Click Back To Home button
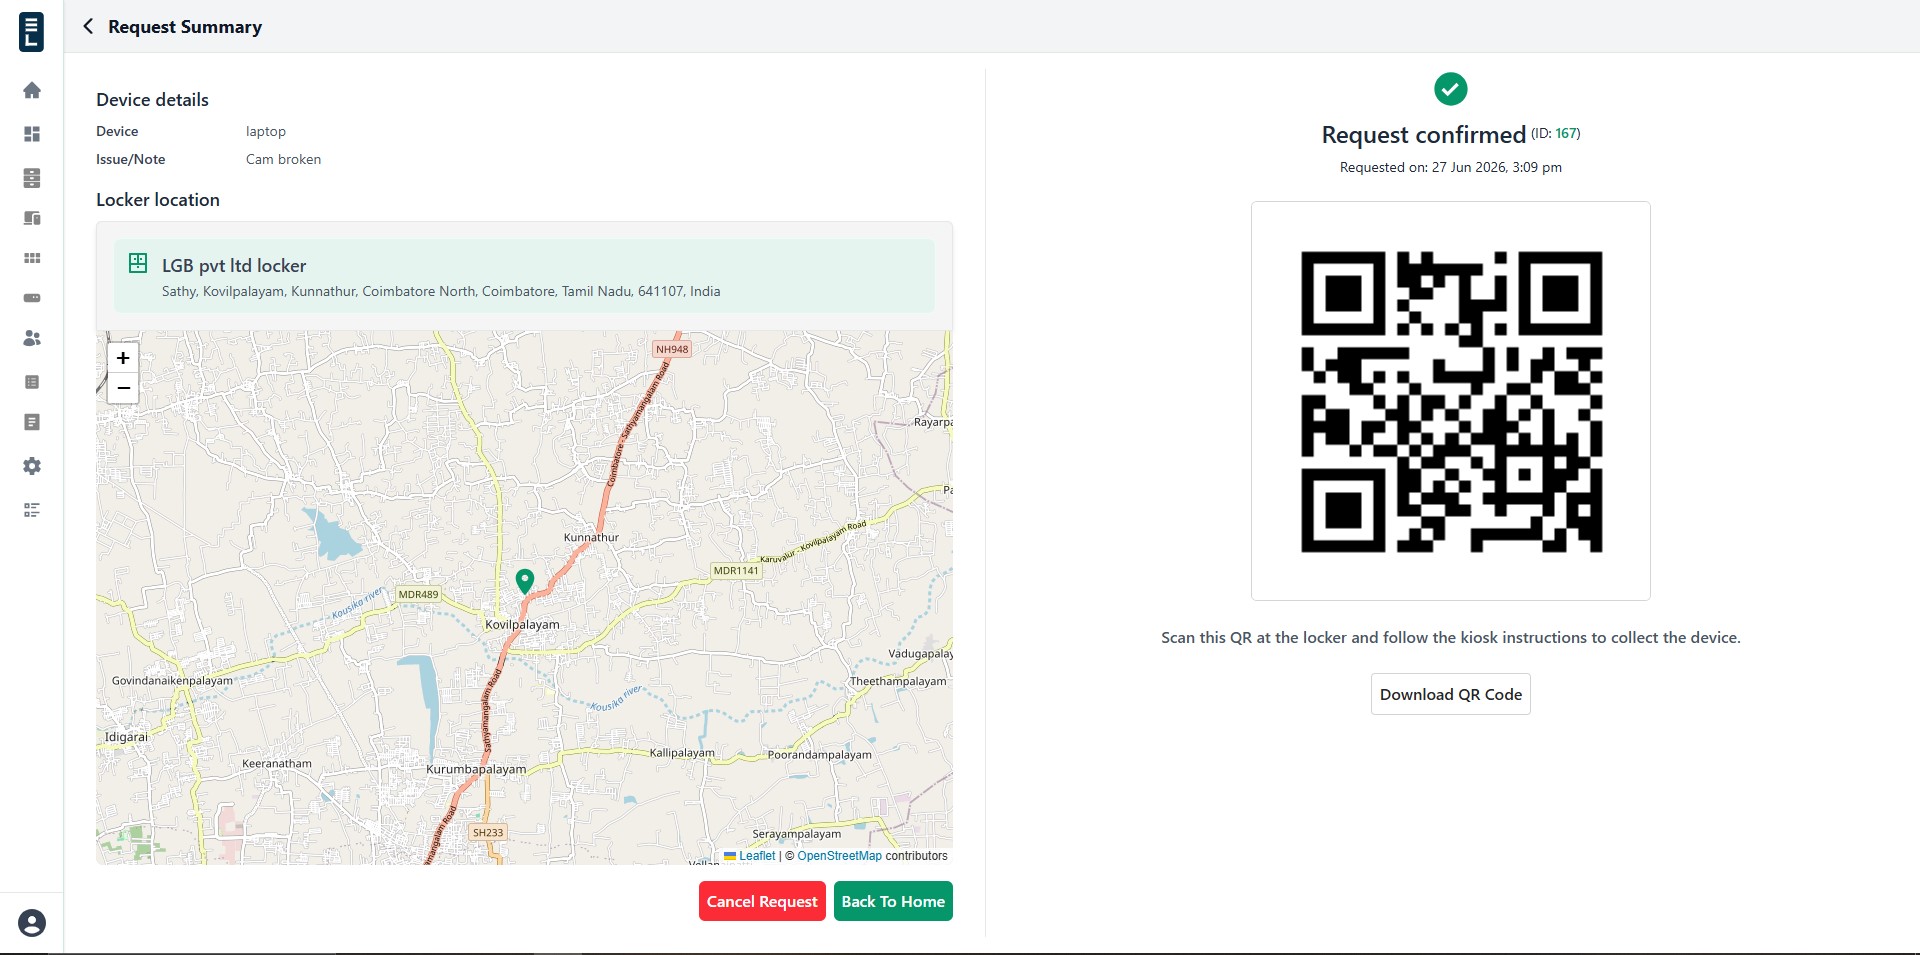This screenshot has width=1920, height=955. [893, 901]
